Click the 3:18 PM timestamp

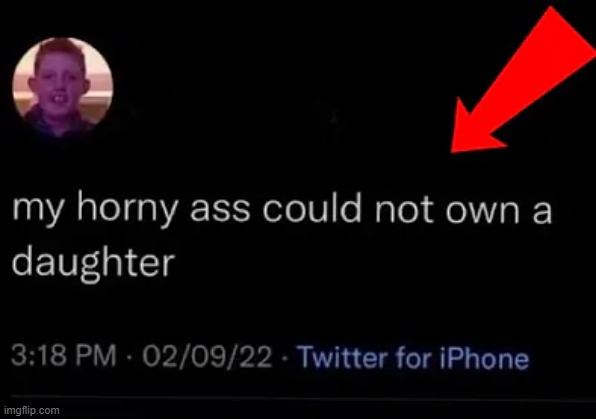pyautogui.click(x=63, y=356)
